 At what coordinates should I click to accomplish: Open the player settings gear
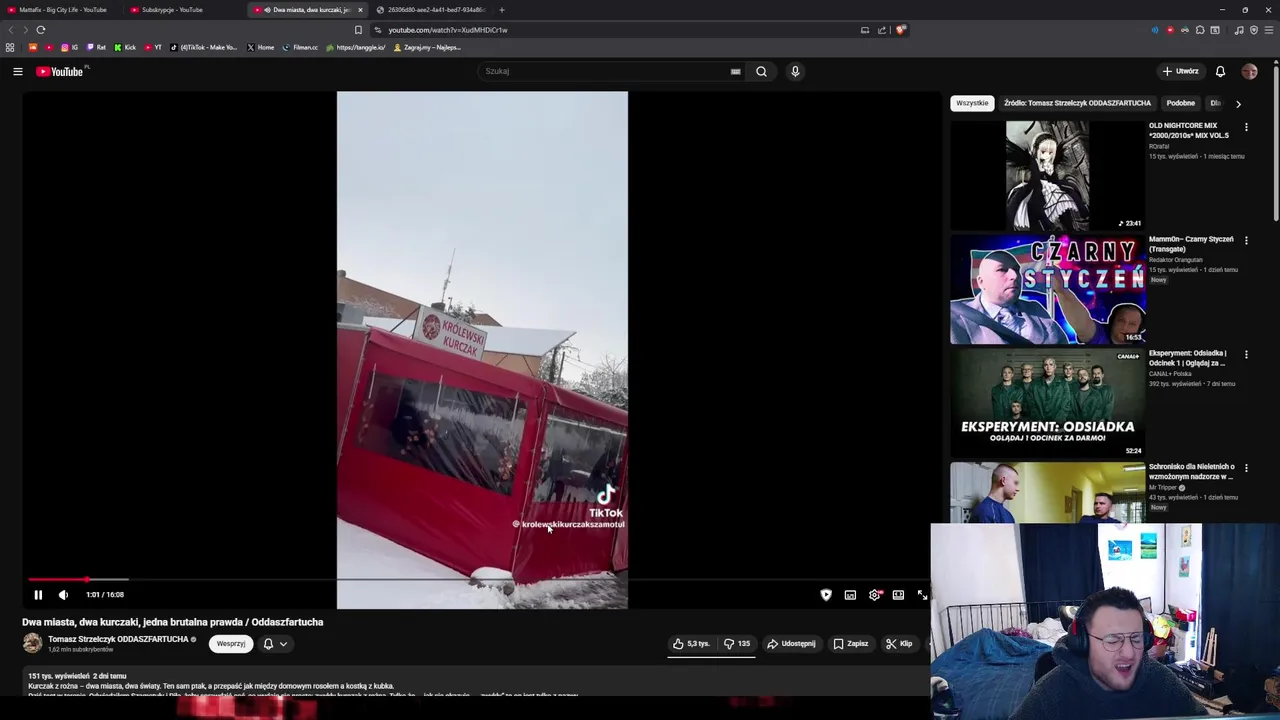coord(874,595)
